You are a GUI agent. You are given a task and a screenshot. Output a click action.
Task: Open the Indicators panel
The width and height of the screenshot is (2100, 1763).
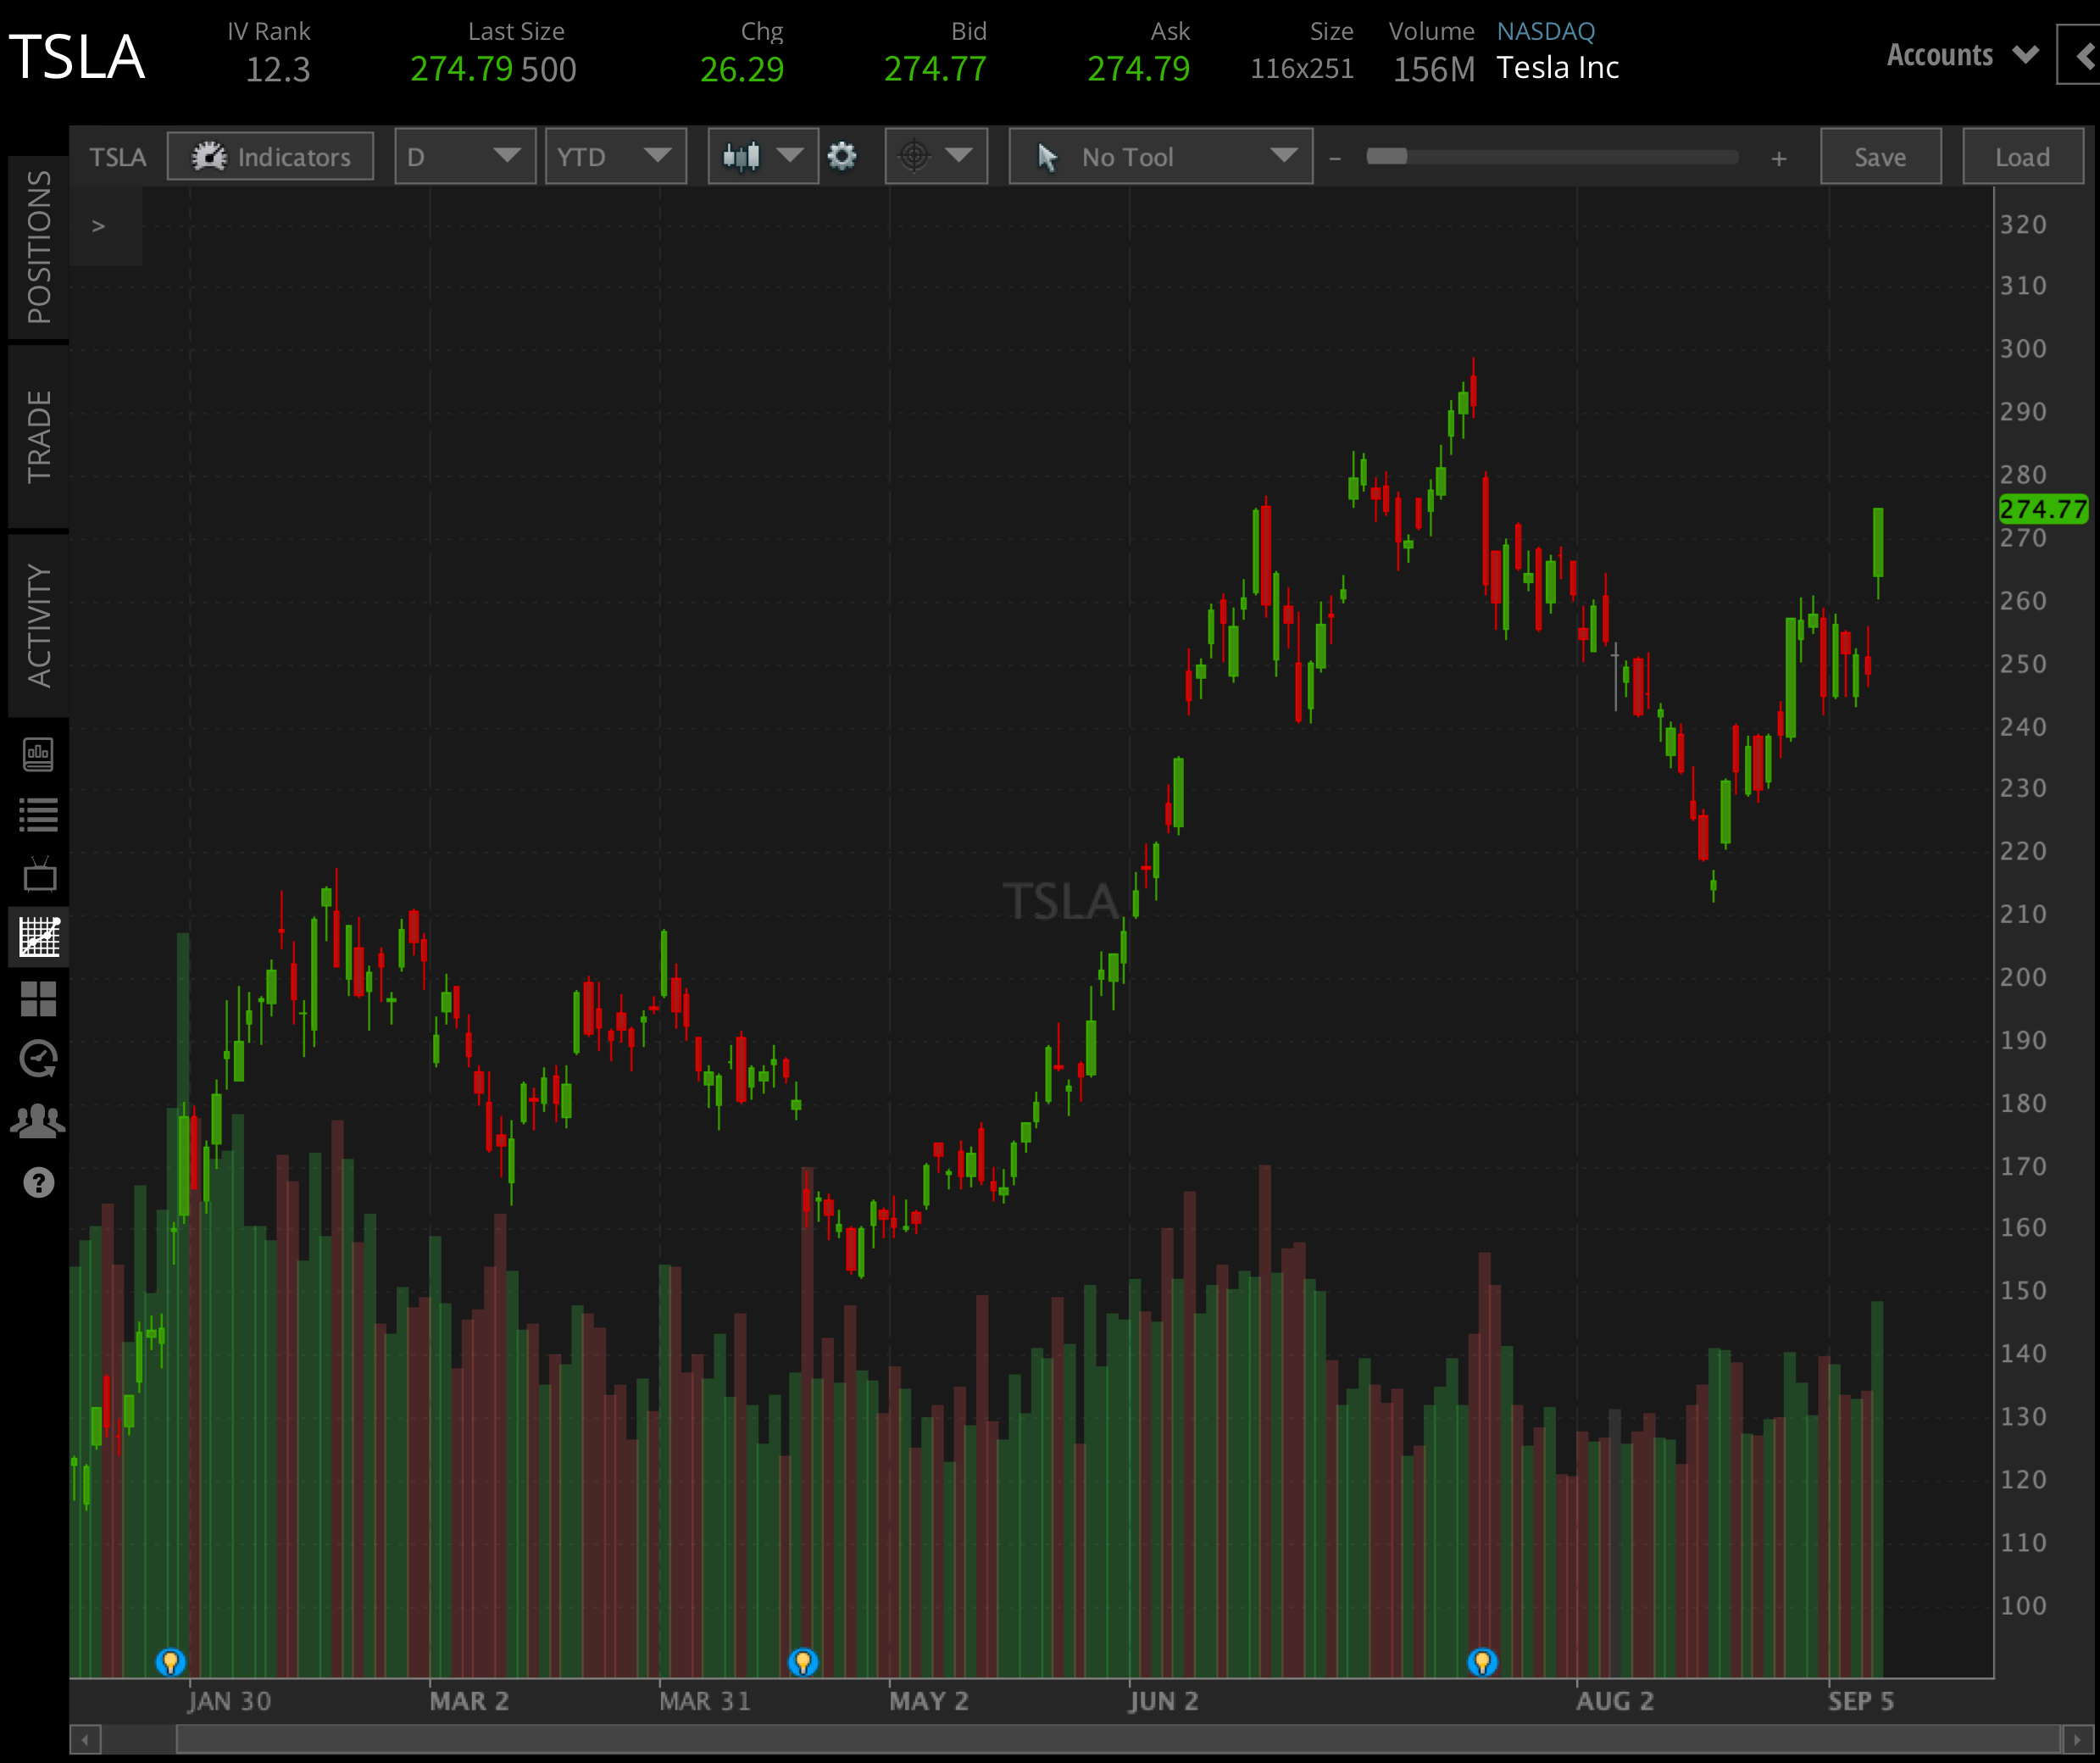coord(270,156)
